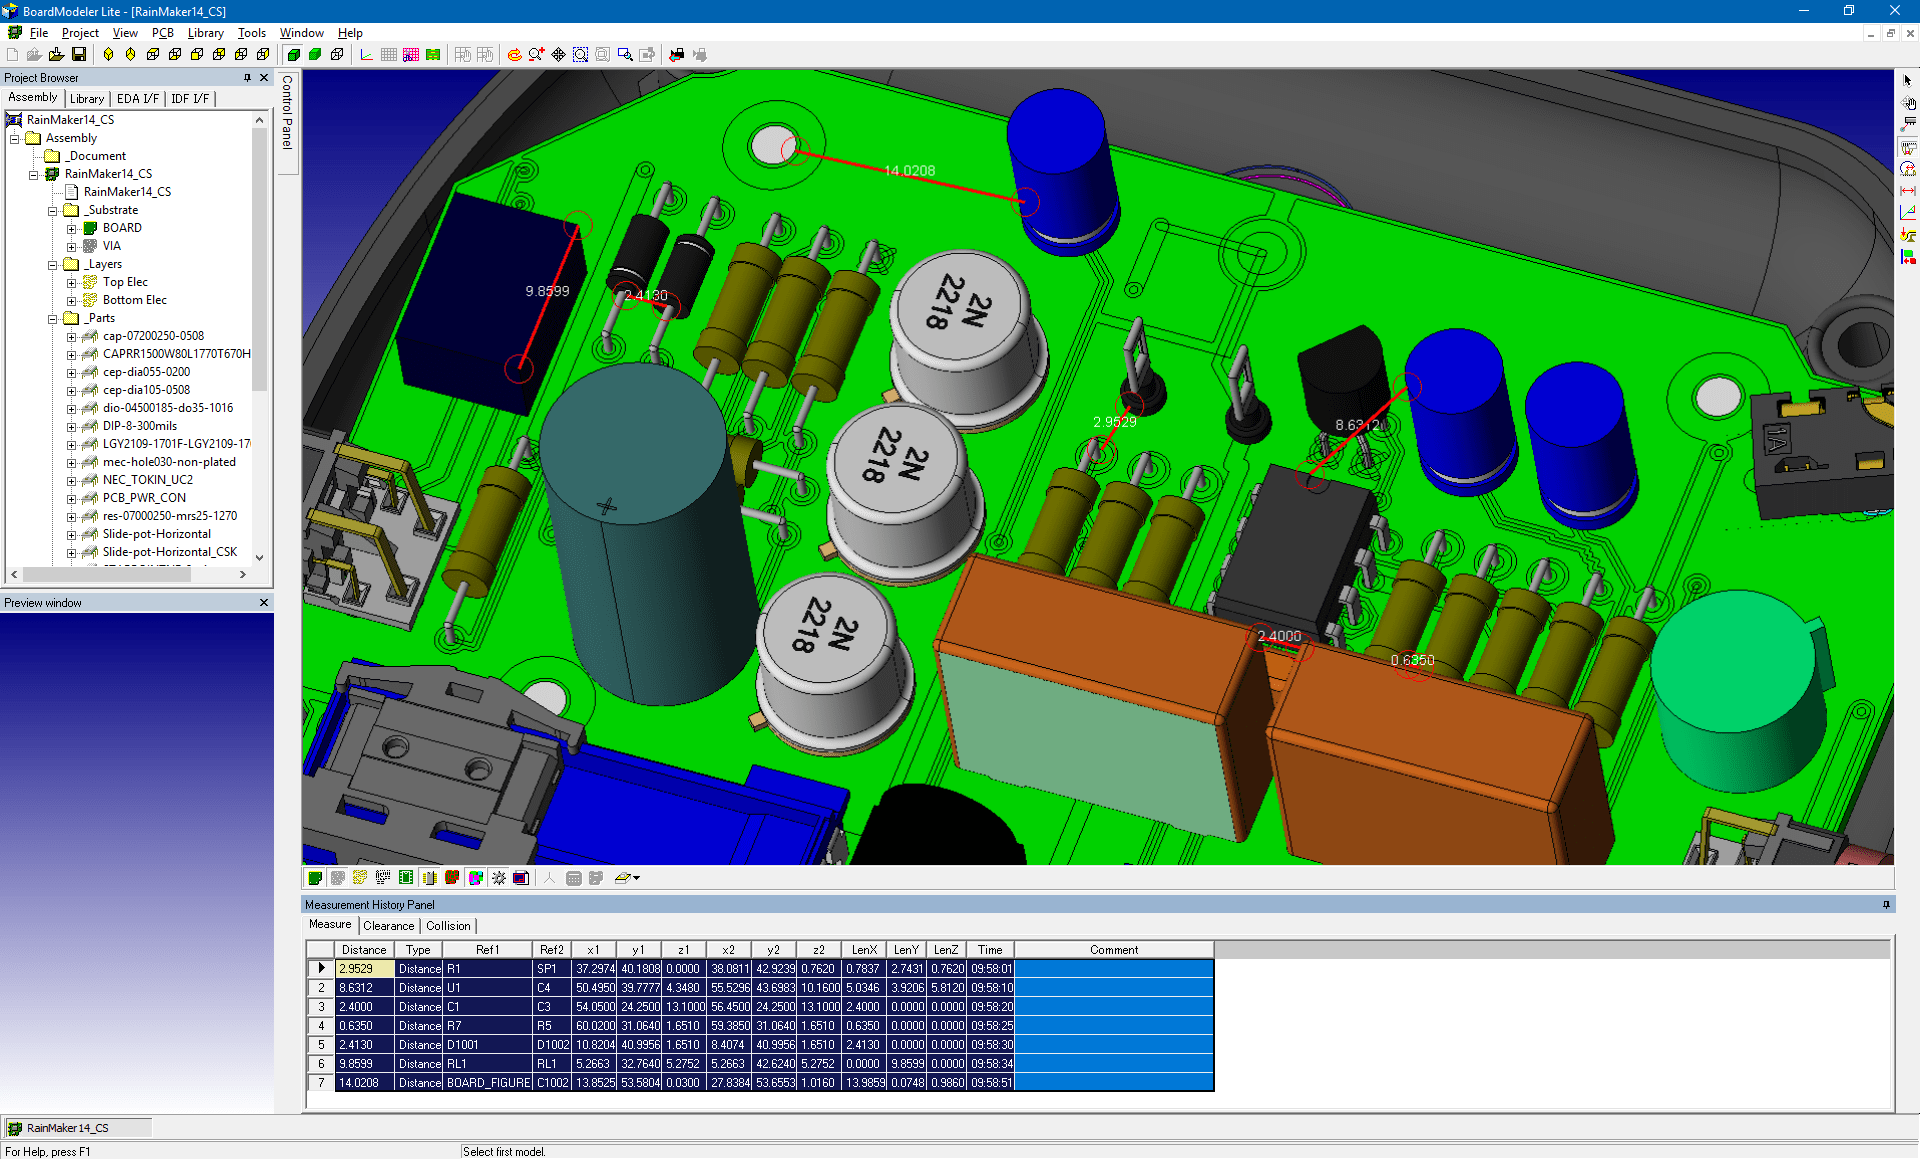Click the BOARD_FIGURE cell in row 7
1920x1160 pixels.
point(488,1082)
